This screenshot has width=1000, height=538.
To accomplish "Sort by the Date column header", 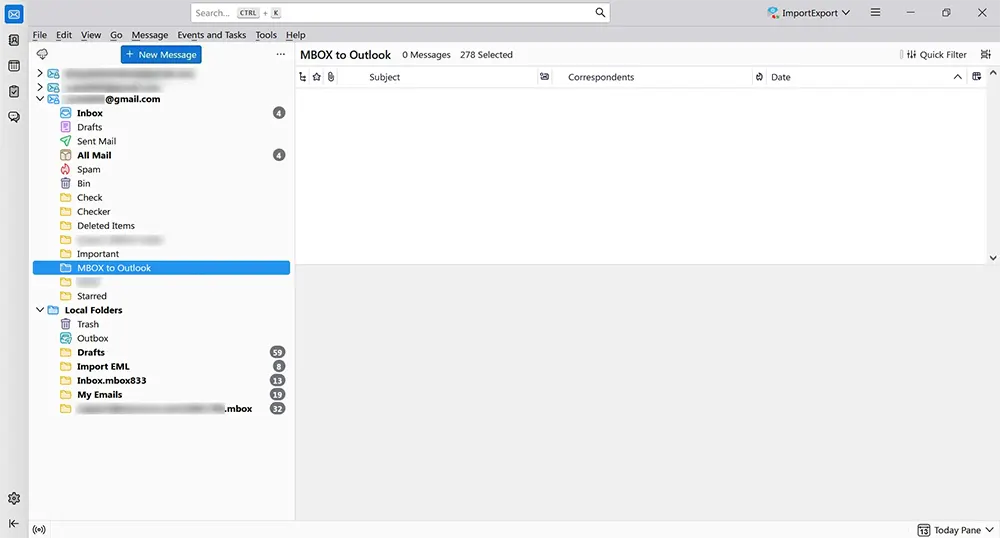I will (781, 77).
